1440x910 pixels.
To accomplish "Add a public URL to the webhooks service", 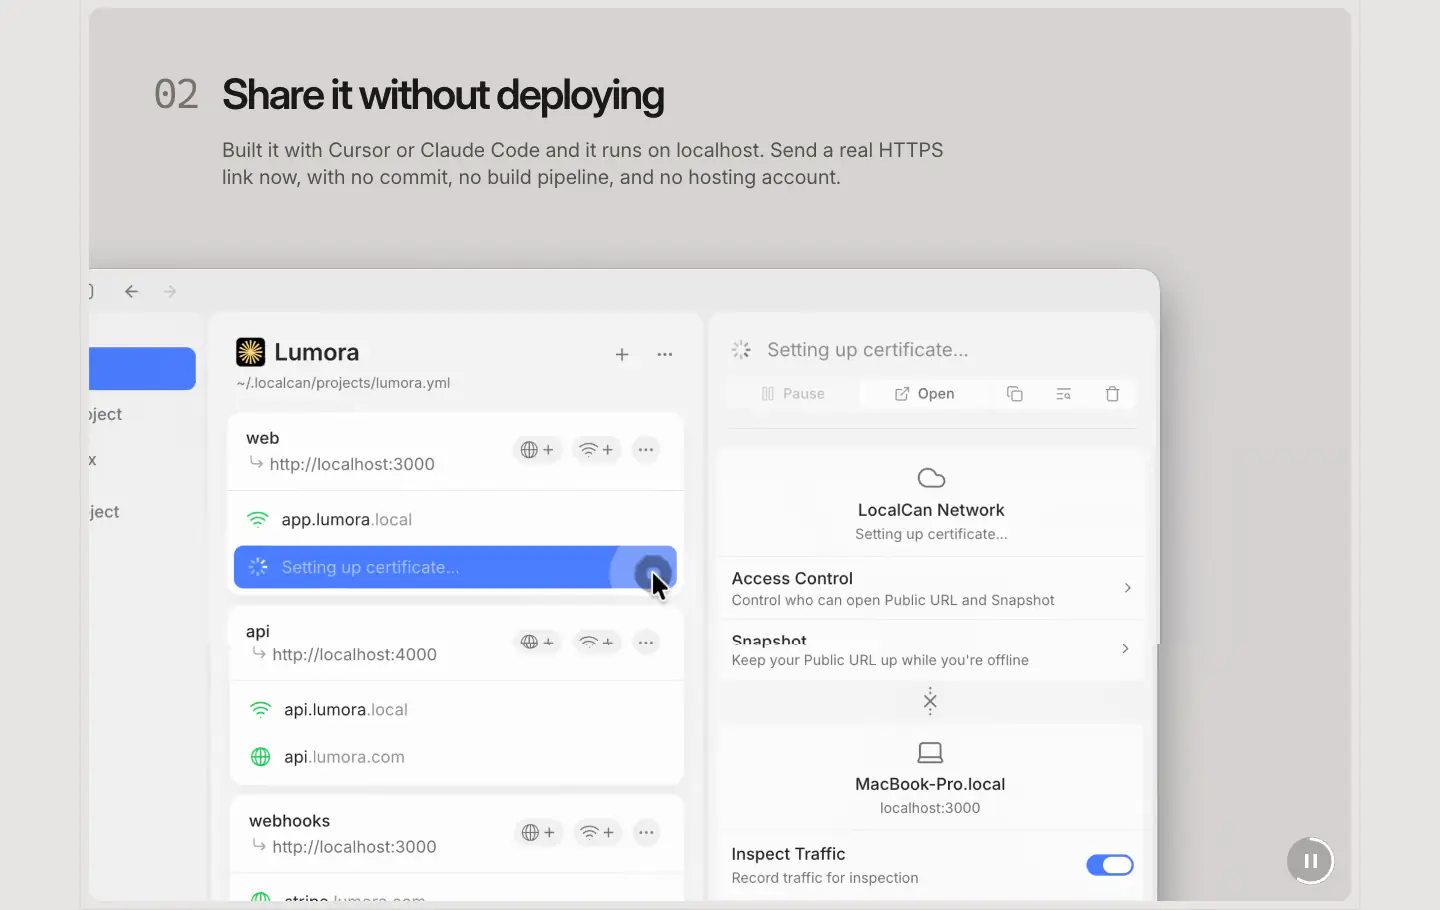I will coord(538,833).
